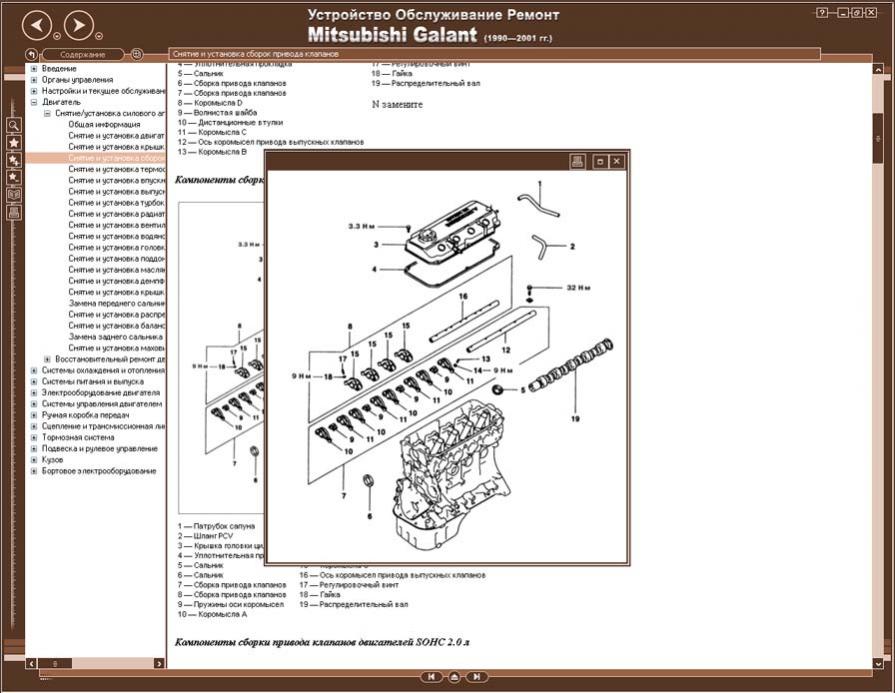895x693 pixels.
Task: Click the open book icon in sidebar
Action: pos(14,195)
